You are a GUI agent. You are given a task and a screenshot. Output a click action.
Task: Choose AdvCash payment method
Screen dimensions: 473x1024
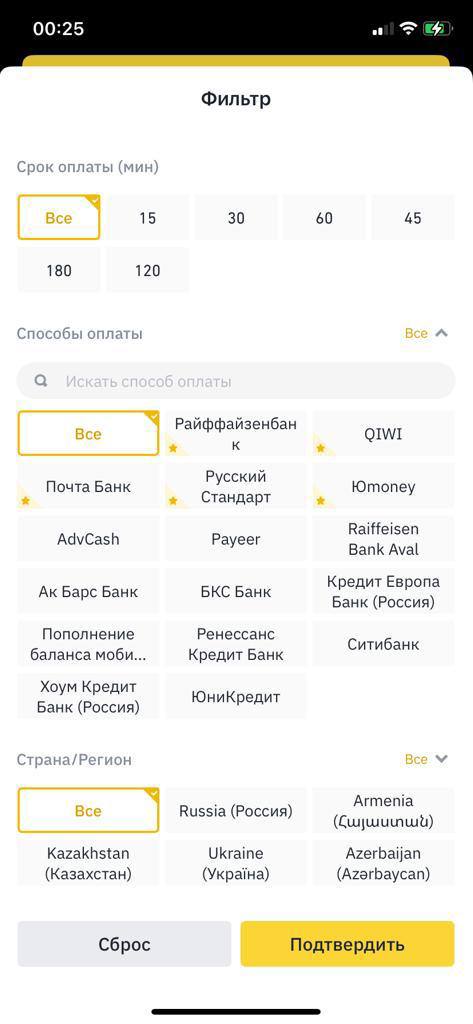coord(88,539)
